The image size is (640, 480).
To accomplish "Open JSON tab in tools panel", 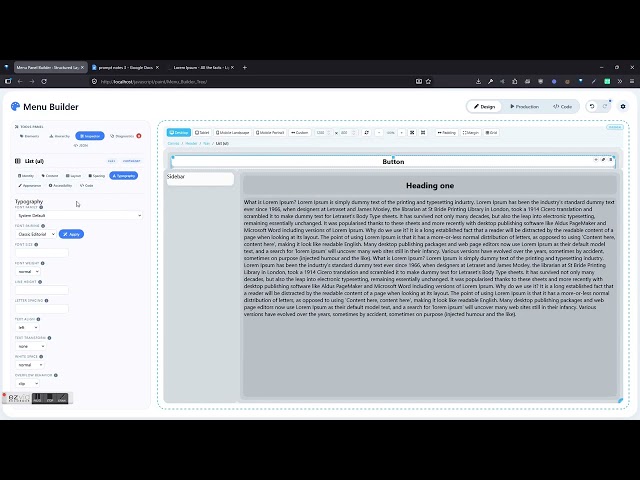I will (x=81, y=145).
